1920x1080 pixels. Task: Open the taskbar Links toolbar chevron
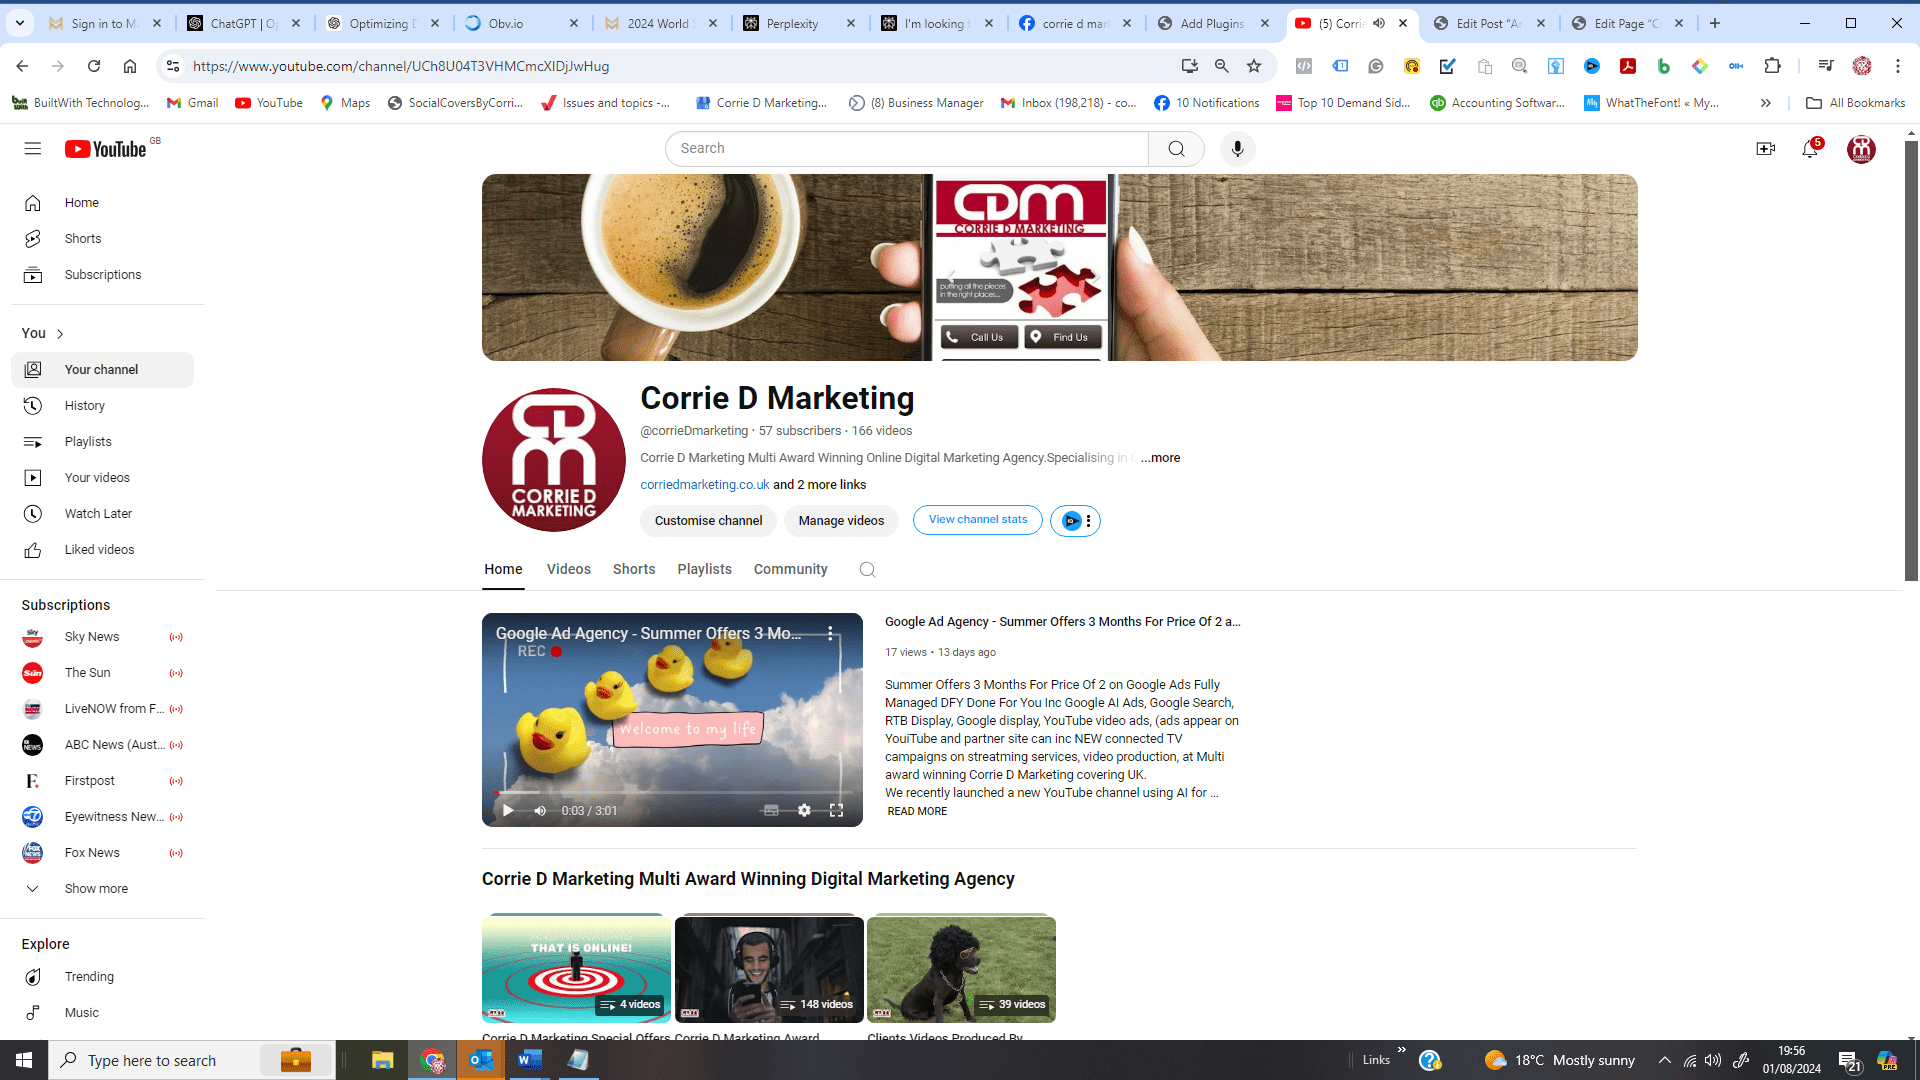coord(1401,1050)
